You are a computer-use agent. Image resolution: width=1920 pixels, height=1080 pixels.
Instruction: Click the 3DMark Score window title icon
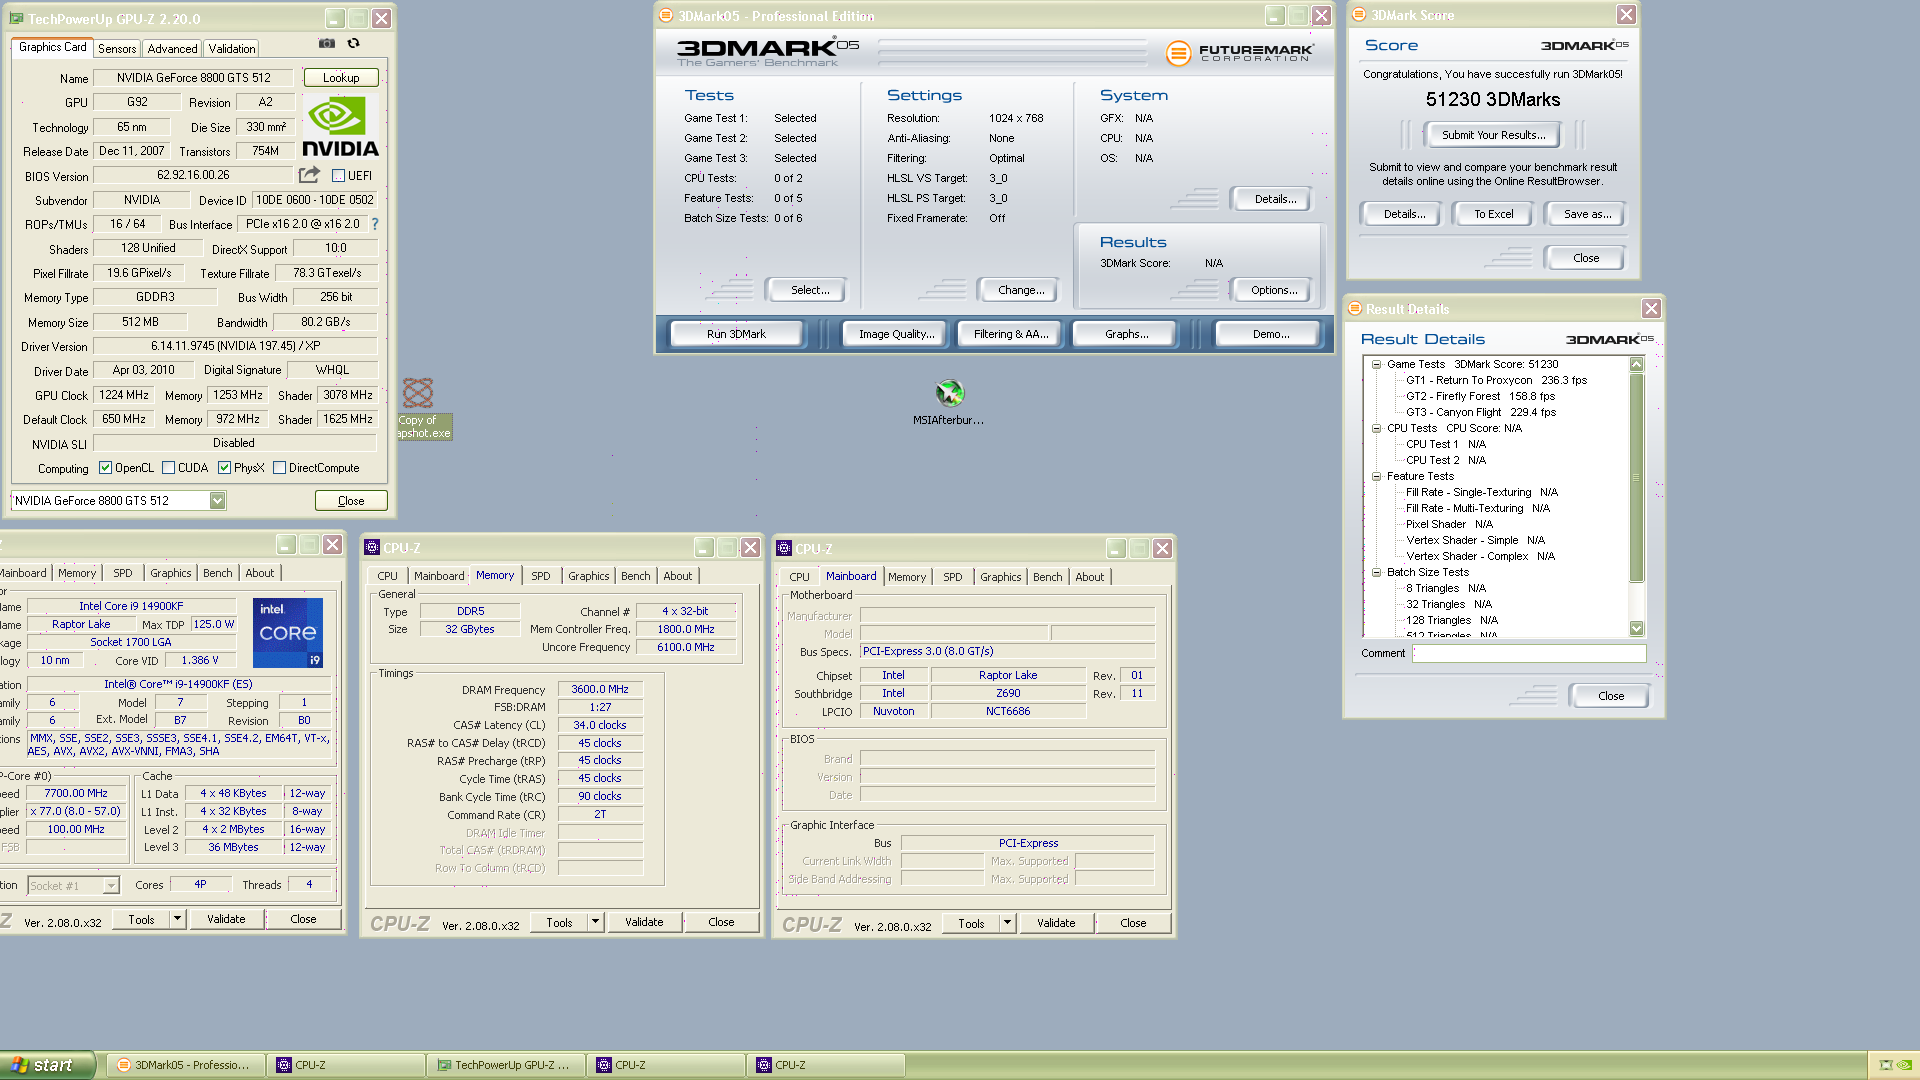click(x=1358, y=14)
